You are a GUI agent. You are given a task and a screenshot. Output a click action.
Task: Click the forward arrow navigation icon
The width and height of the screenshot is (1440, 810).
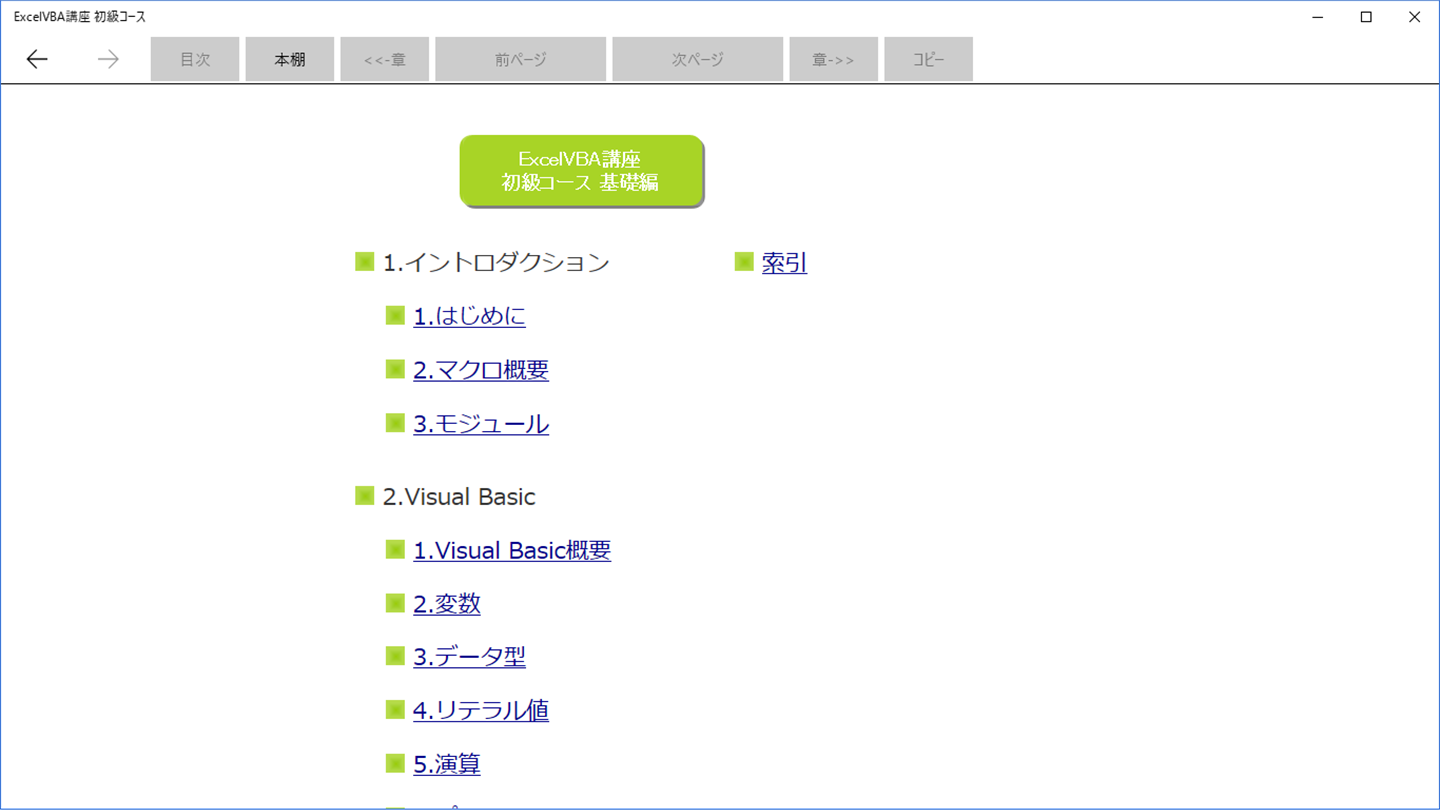(108, 60)
